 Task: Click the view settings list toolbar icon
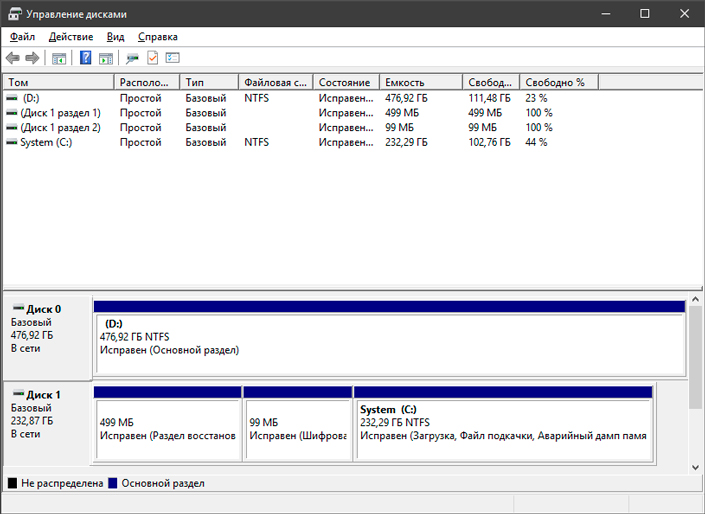[x=173, y=58]
